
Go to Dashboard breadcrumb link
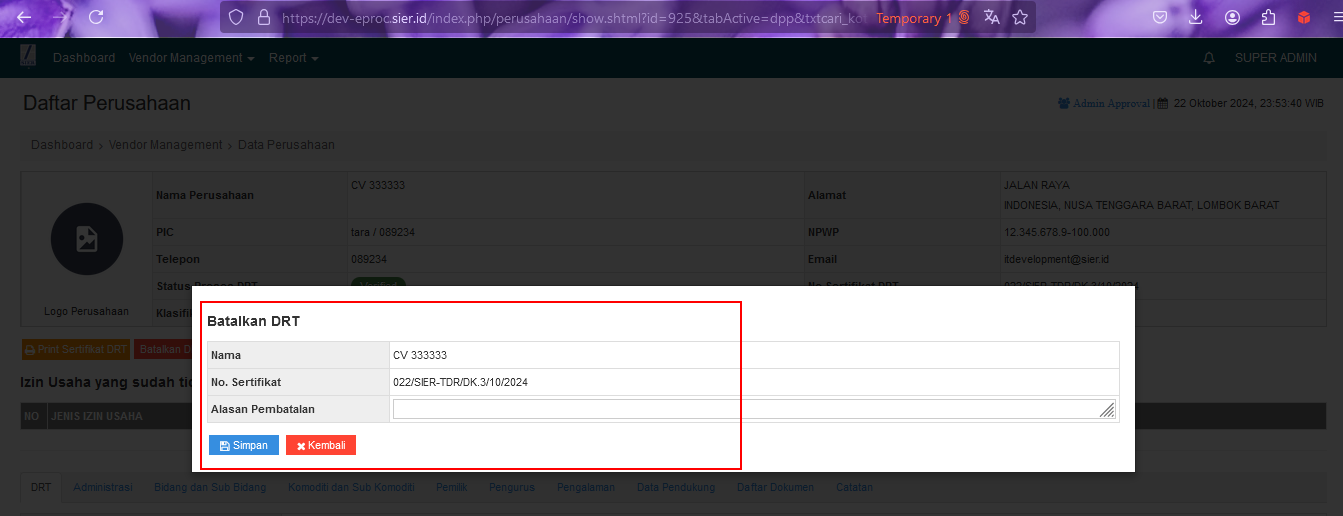pyautogui.click(x=62, y=145)
